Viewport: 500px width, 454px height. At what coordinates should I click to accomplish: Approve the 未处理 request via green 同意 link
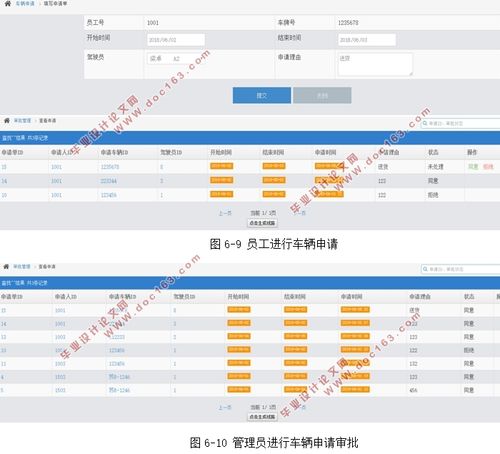(473, 167)
